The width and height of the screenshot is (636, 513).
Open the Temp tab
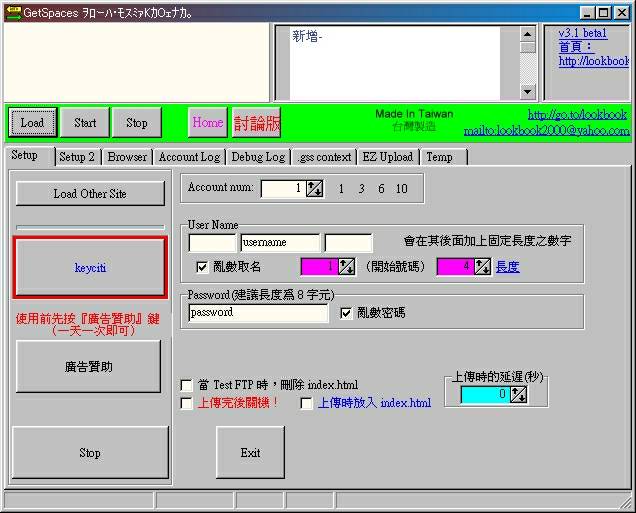[x=444, y=157]
